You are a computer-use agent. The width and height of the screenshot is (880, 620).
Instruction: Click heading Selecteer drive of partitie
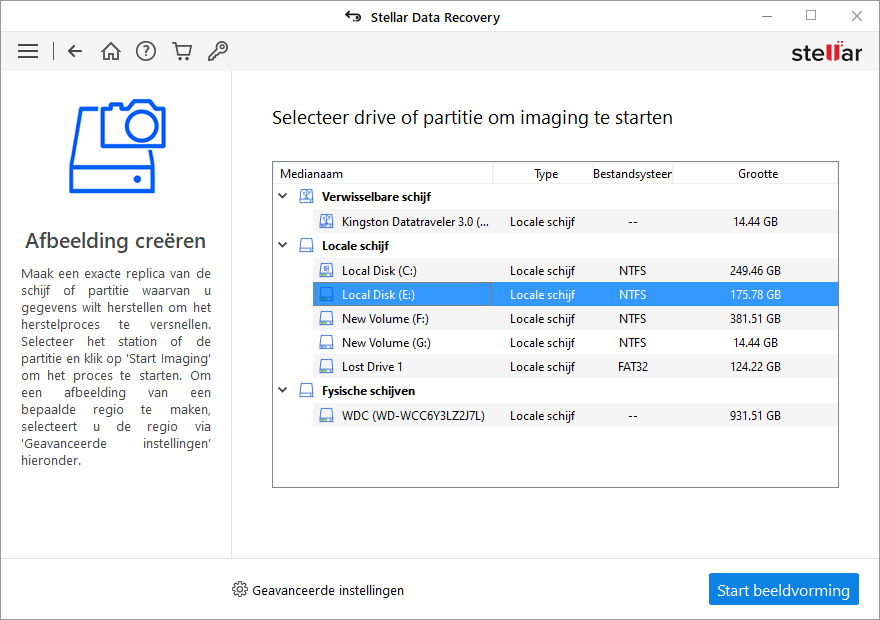(x=472, y=118)
